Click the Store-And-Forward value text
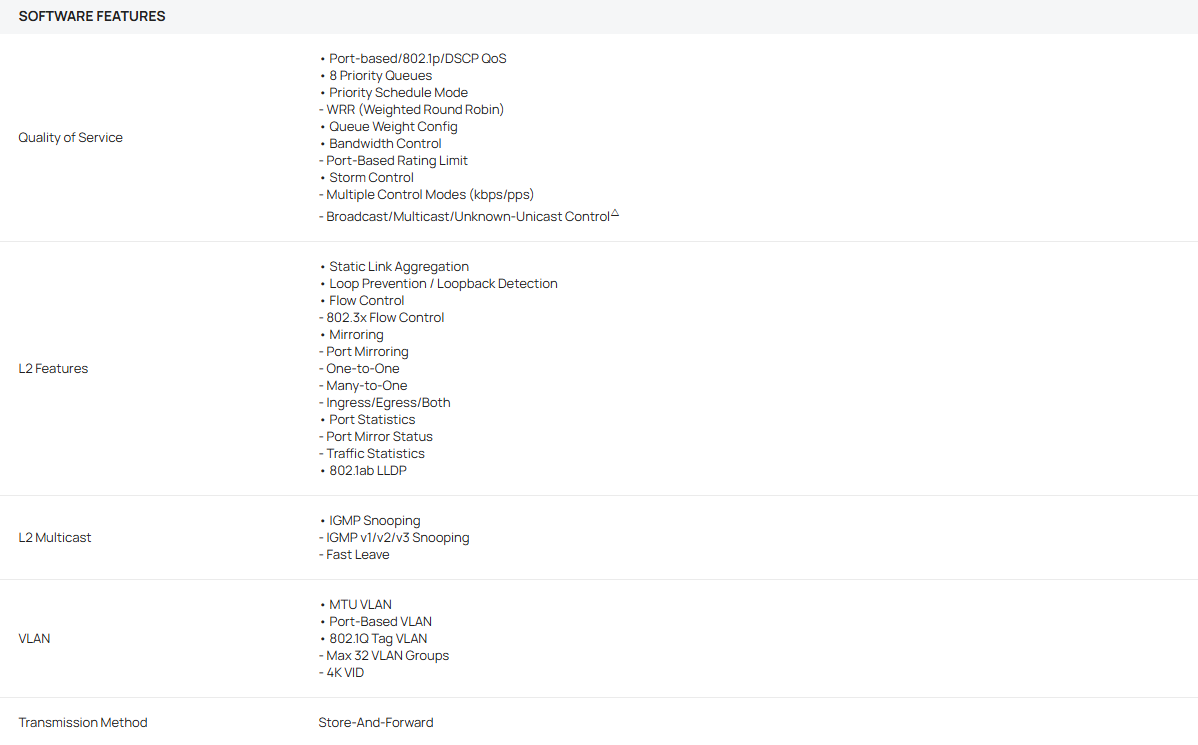 (x=376, y=722)
